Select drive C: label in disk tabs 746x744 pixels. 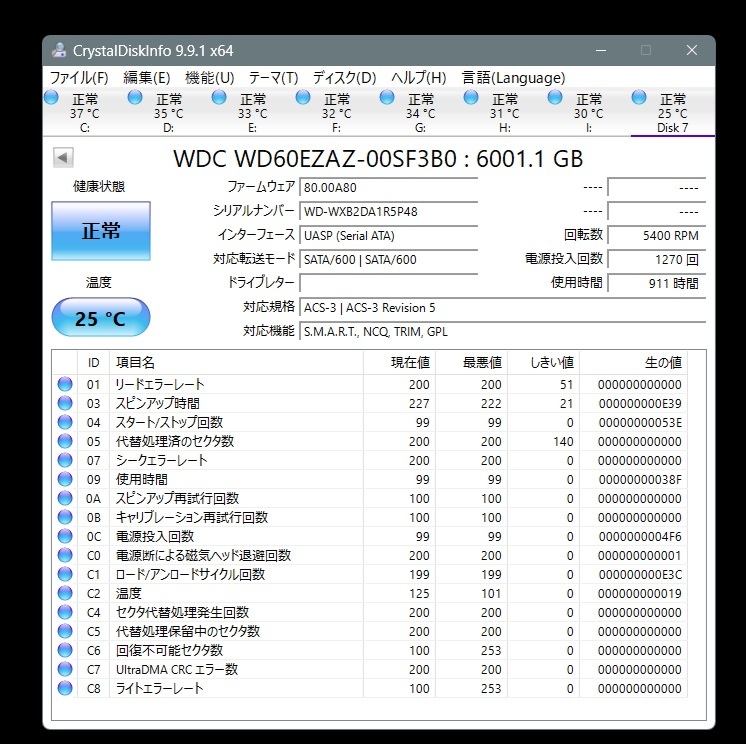pos(85,128)
